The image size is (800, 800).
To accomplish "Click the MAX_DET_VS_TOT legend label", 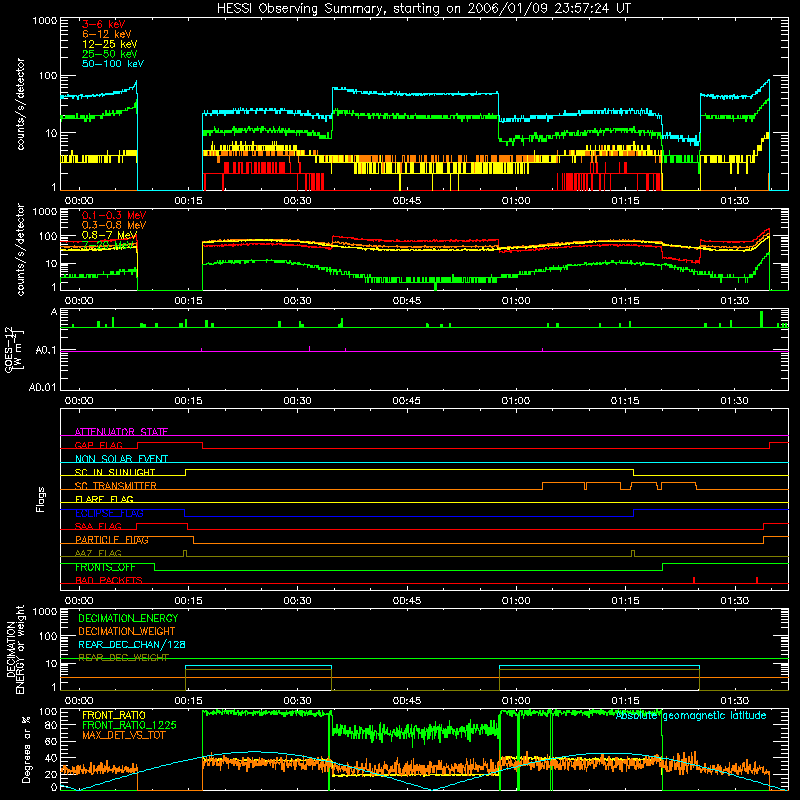I will pos(123,735).
